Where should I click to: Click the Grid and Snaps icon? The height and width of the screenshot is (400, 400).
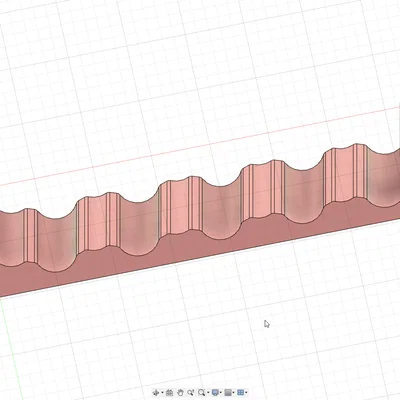coord(228,393)
